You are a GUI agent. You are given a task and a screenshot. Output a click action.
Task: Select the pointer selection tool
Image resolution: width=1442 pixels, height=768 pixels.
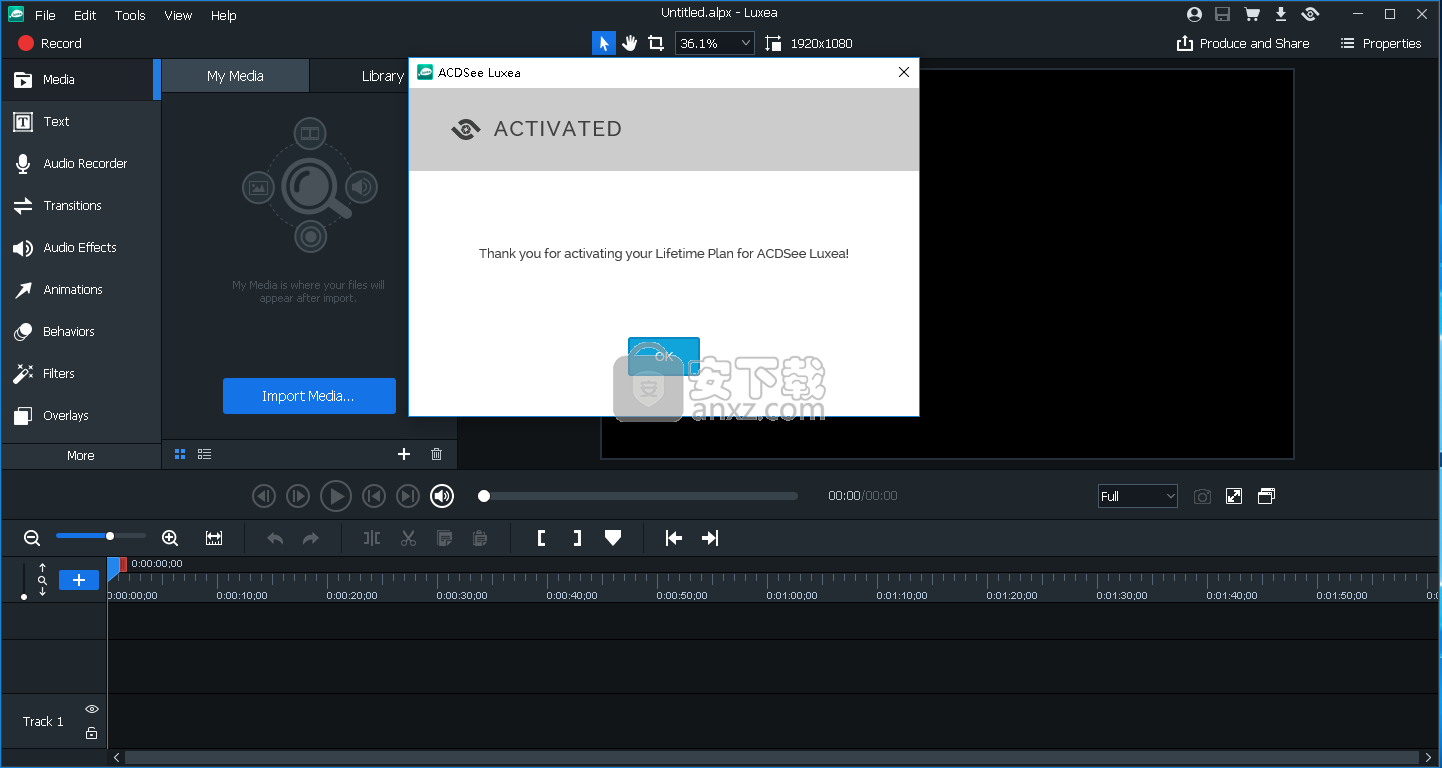coord(603,43)
